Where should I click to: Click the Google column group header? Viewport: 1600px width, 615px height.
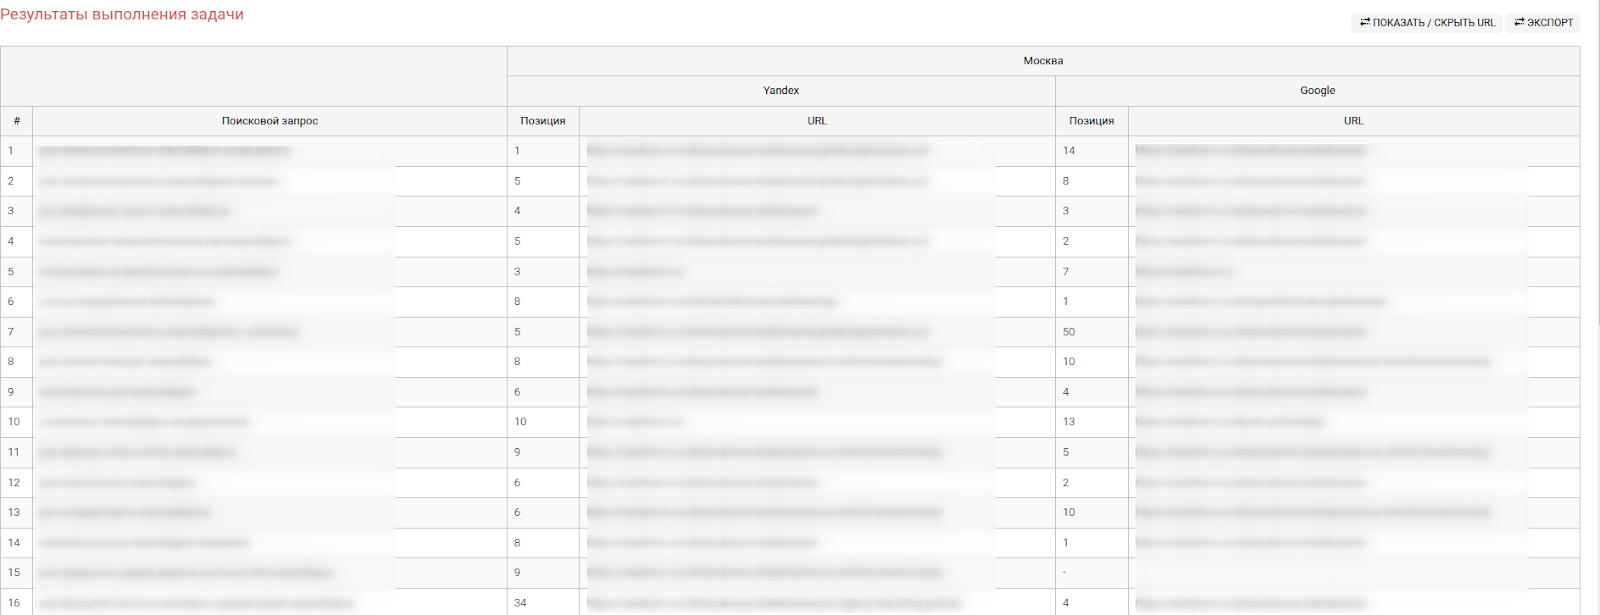pyautogui.click(x=1317, y=91)
